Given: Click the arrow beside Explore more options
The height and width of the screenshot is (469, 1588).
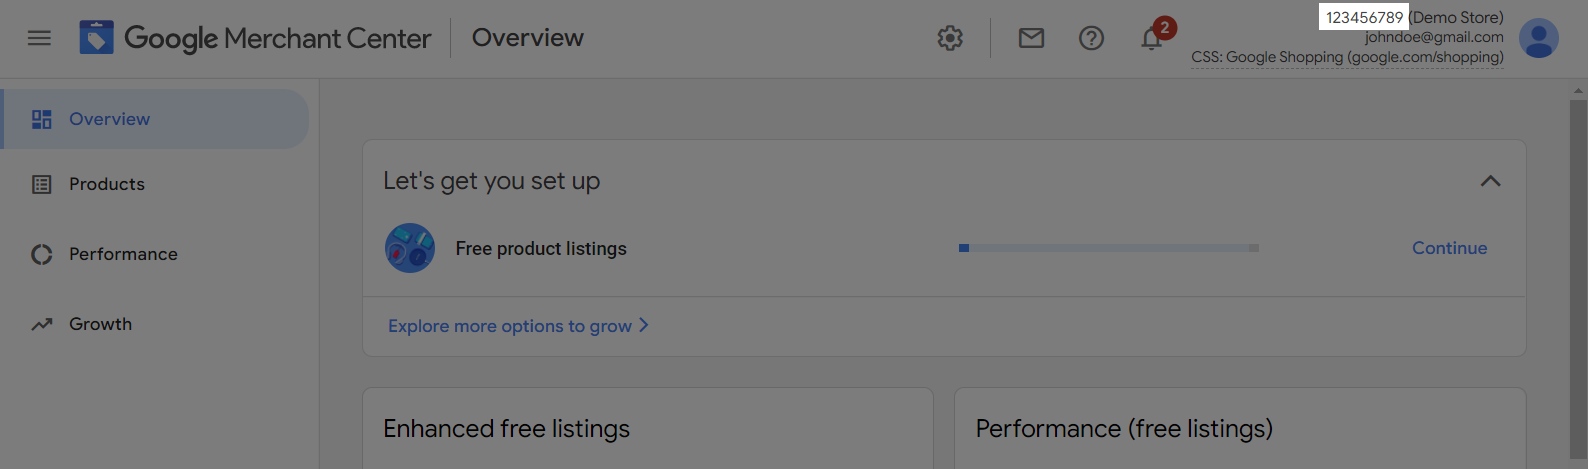Looking at the screenshot, I should pos(644,325).
